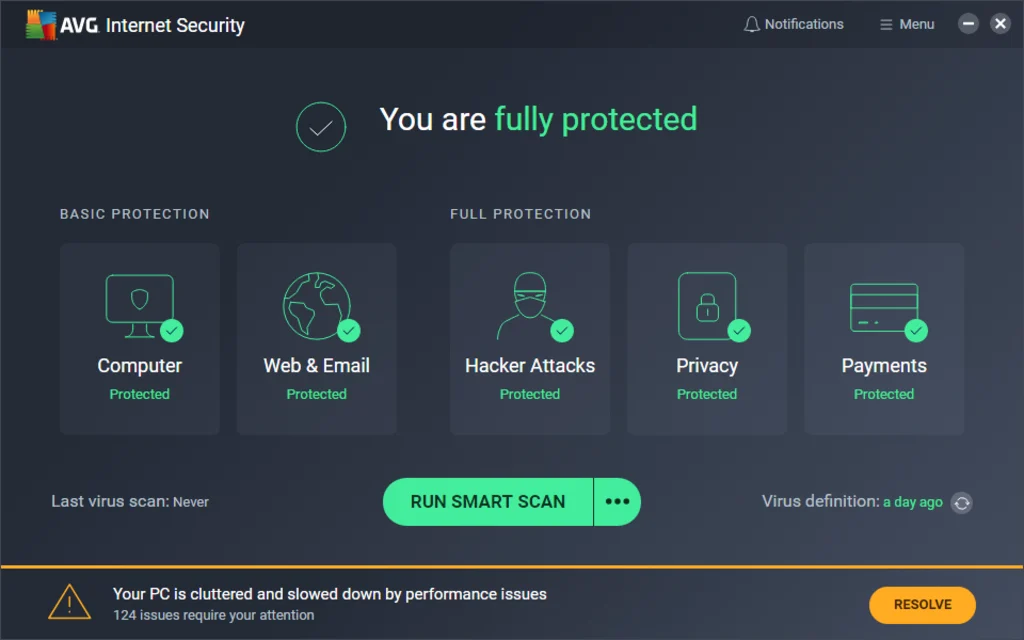Open the Computer protection panel
The width and height of the screenshot is (1024, 640).
pyautogui.click(x=139, y=338)
